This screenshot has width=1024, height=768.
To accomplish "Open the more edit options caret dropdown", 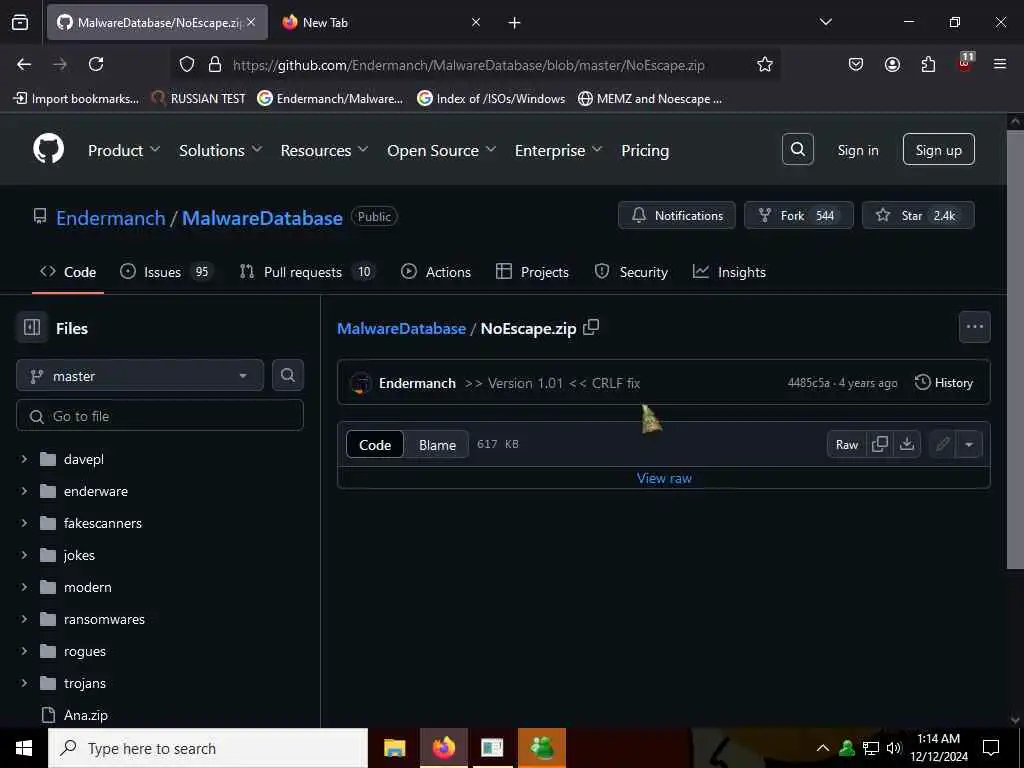I will coord(969,445).
